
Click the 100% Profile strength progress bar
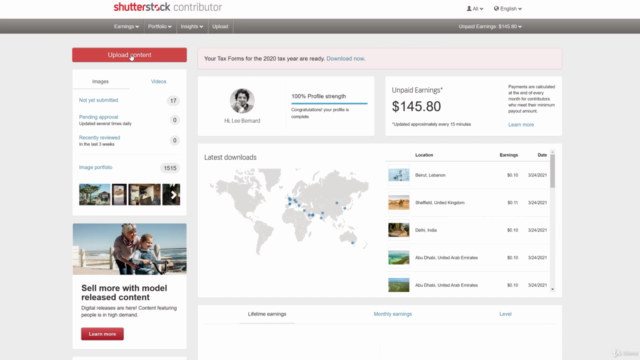329,103
